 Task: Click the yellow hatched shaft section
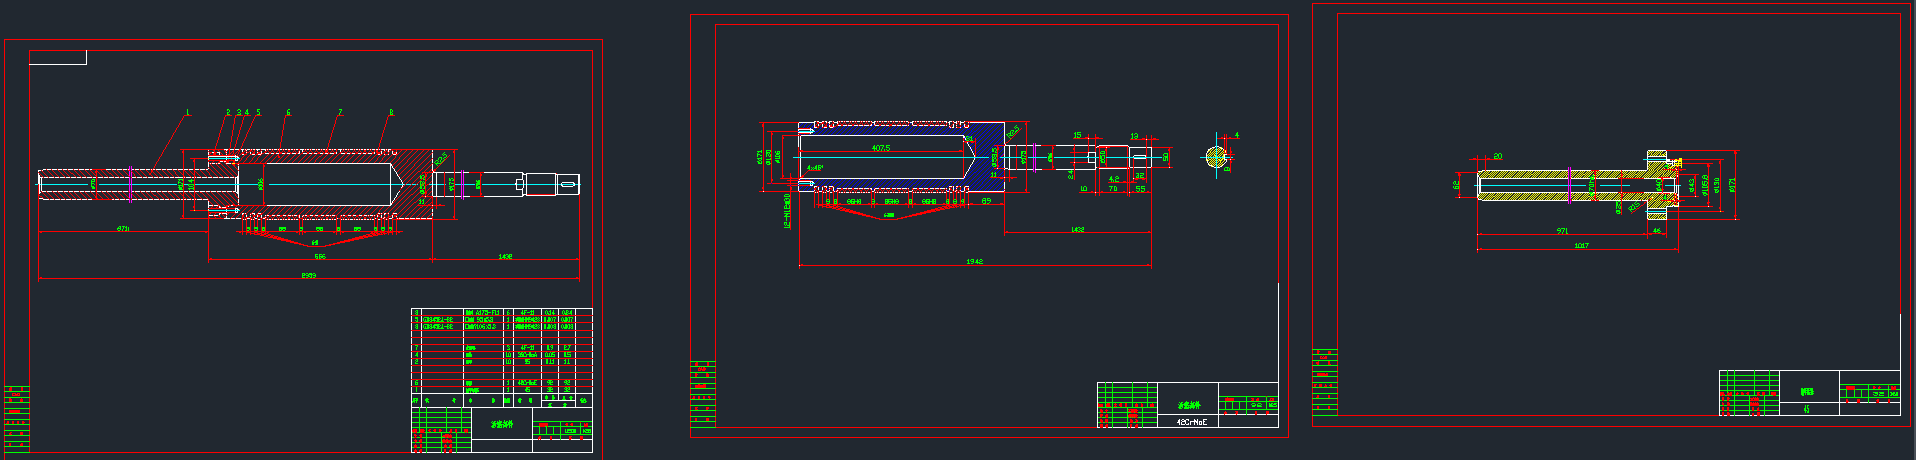1530,174
